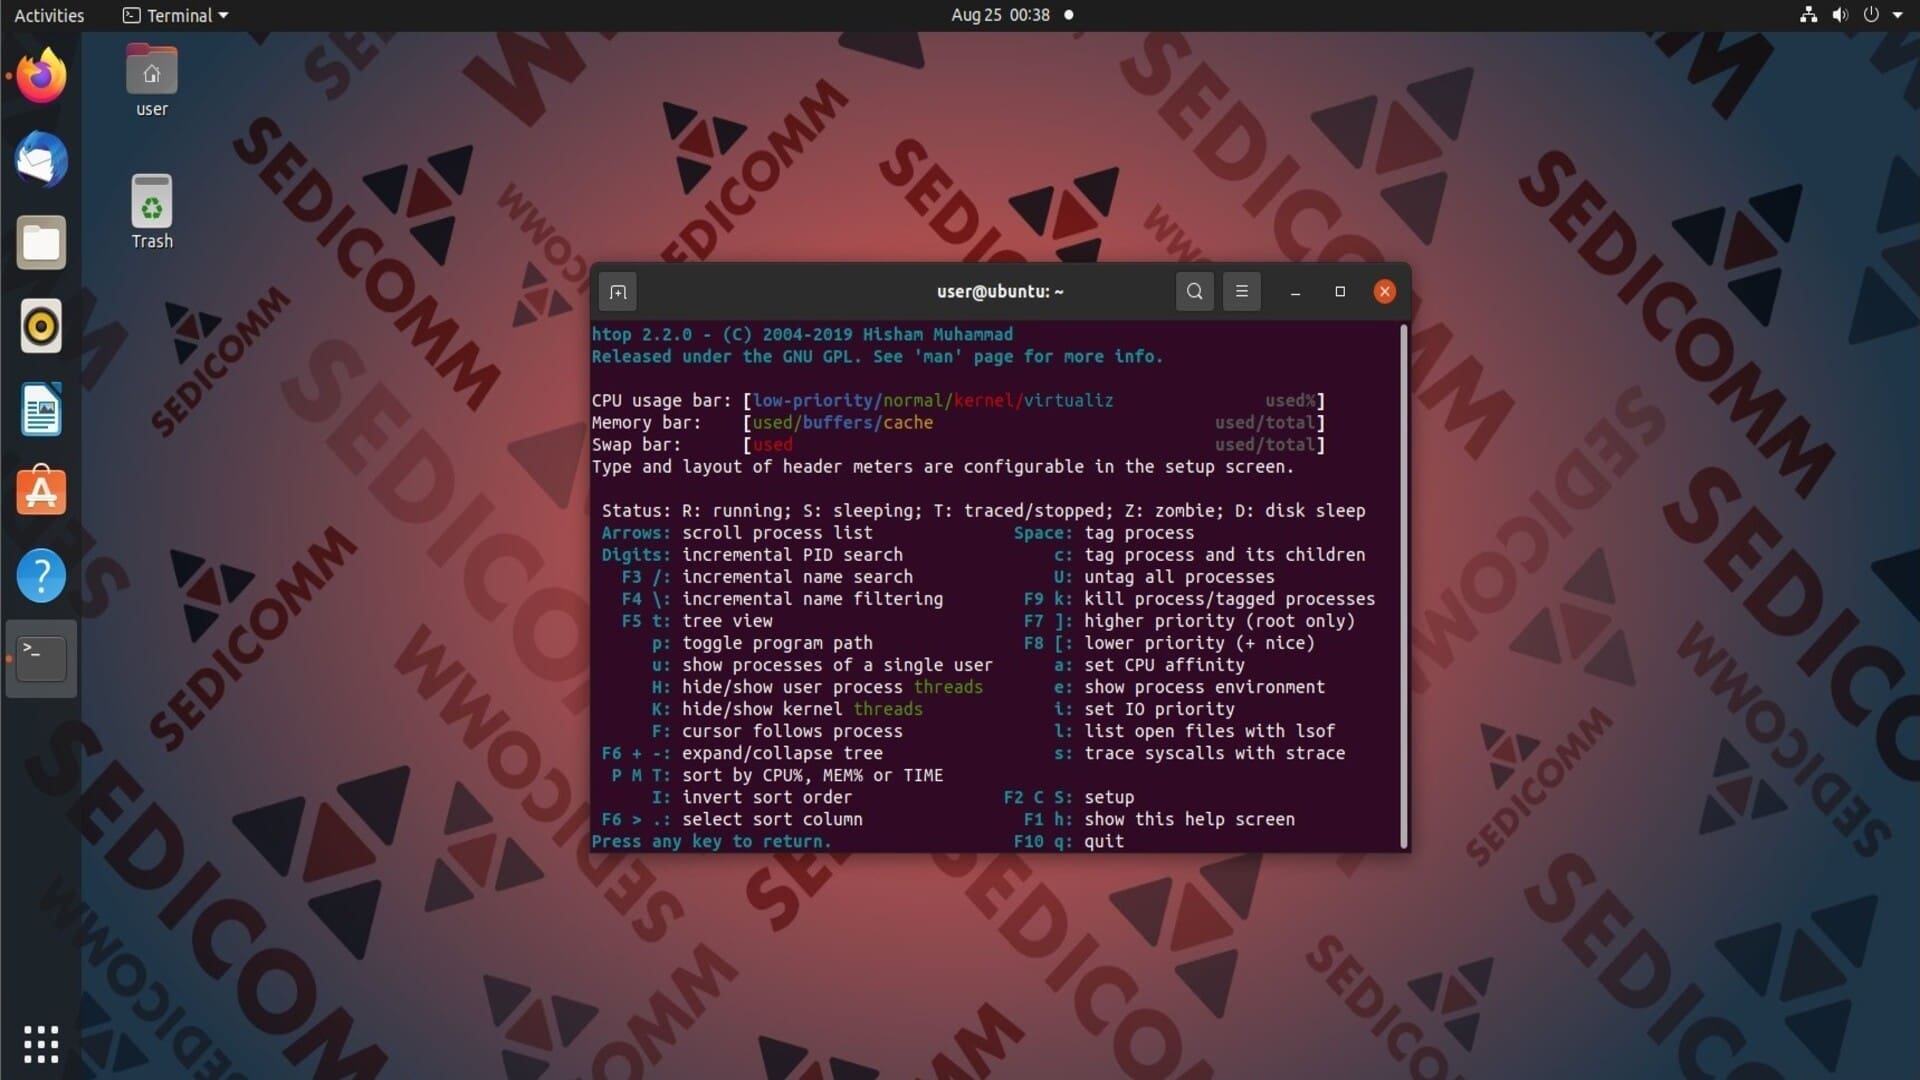This screenshot has width=1920, height=1080.
Task: Click the new tab button in terminal
Action: click(618, 292)
